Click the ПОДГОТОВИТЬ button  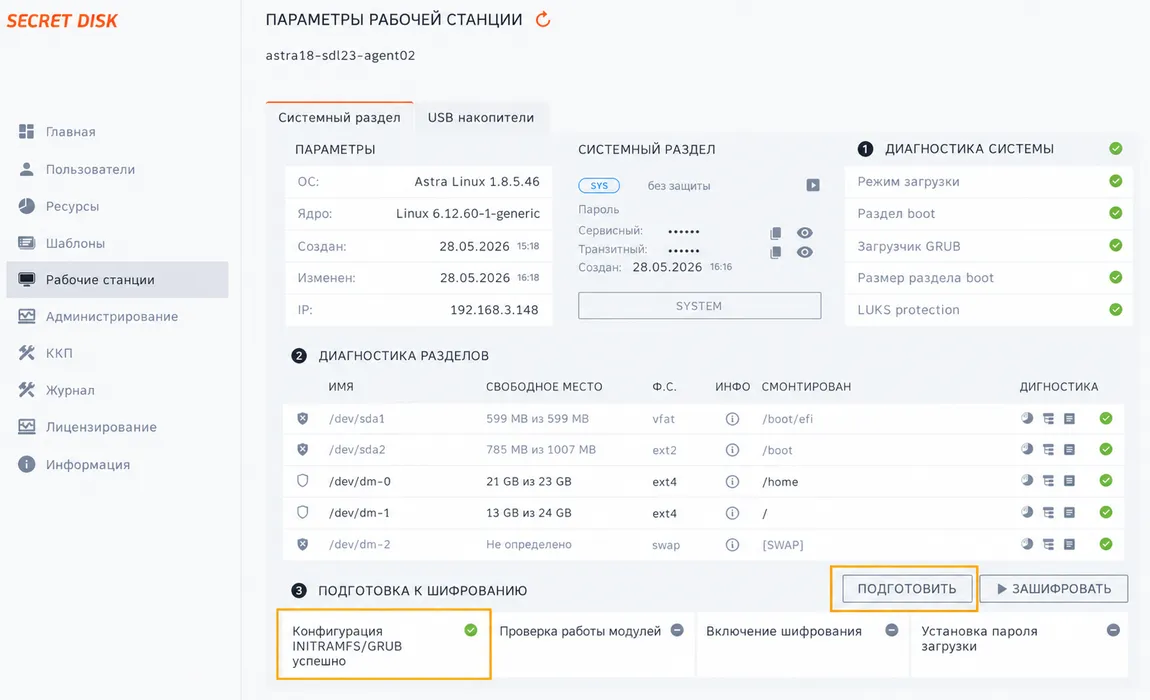pos(907,588)
